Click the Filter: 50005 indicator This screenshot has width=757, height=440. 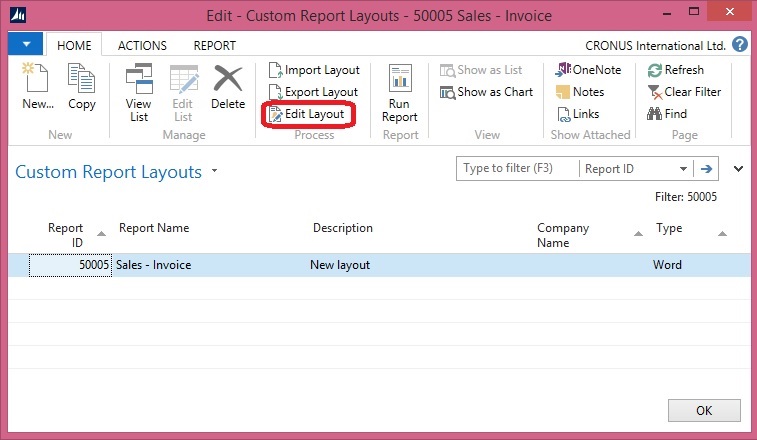click(686, 197)
